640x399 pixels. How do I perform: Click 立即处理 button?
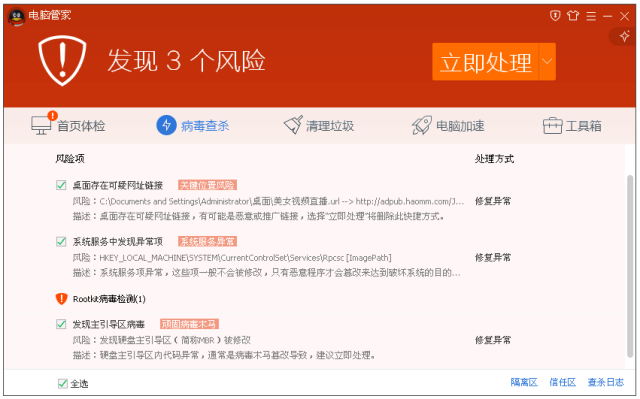point(486,62)
